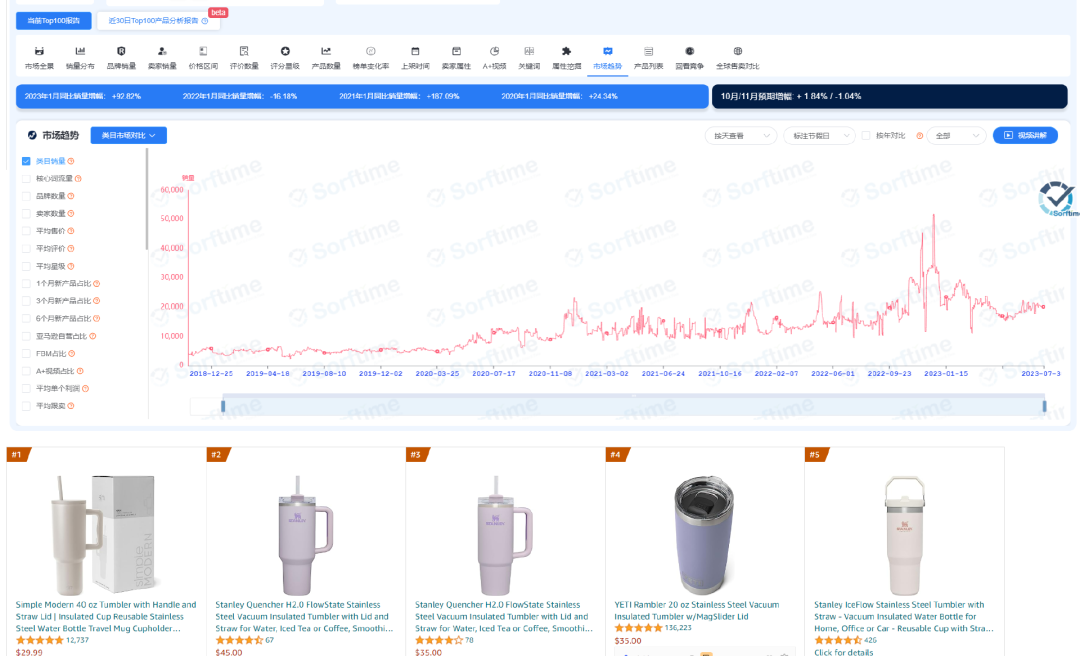Switch to 当前Top100报告 tab
The height and width of the screenshot is (656, 1080).
click(x=54, y=21)
